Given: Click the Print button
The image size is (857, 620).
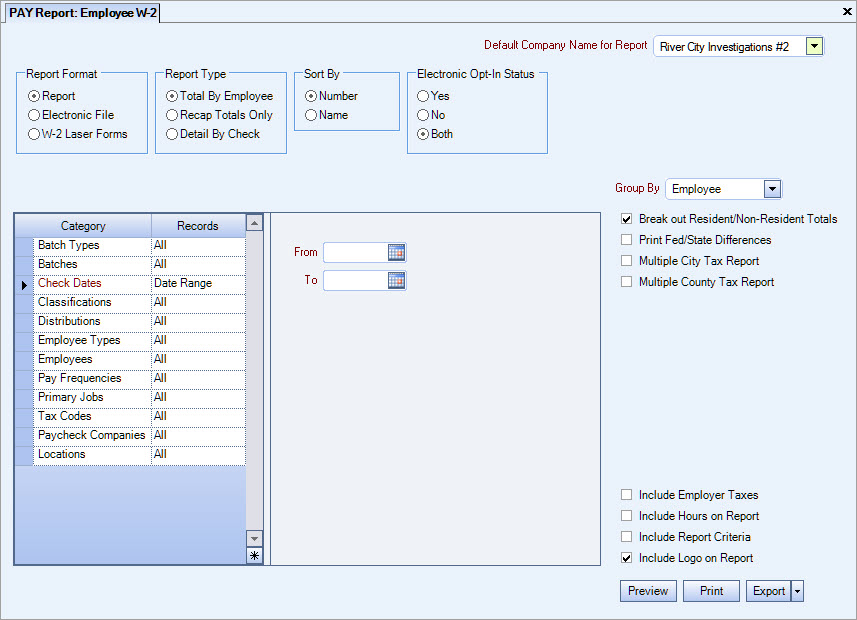Looking at the screenshot, I should click(x=711, y=591).
